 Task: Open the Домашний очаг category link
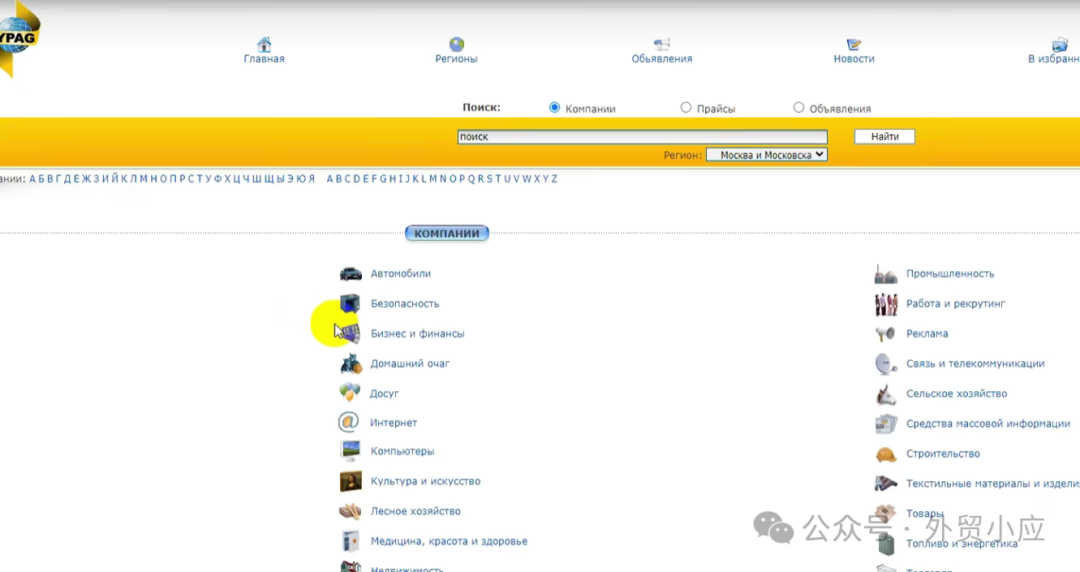pos(410,363)
